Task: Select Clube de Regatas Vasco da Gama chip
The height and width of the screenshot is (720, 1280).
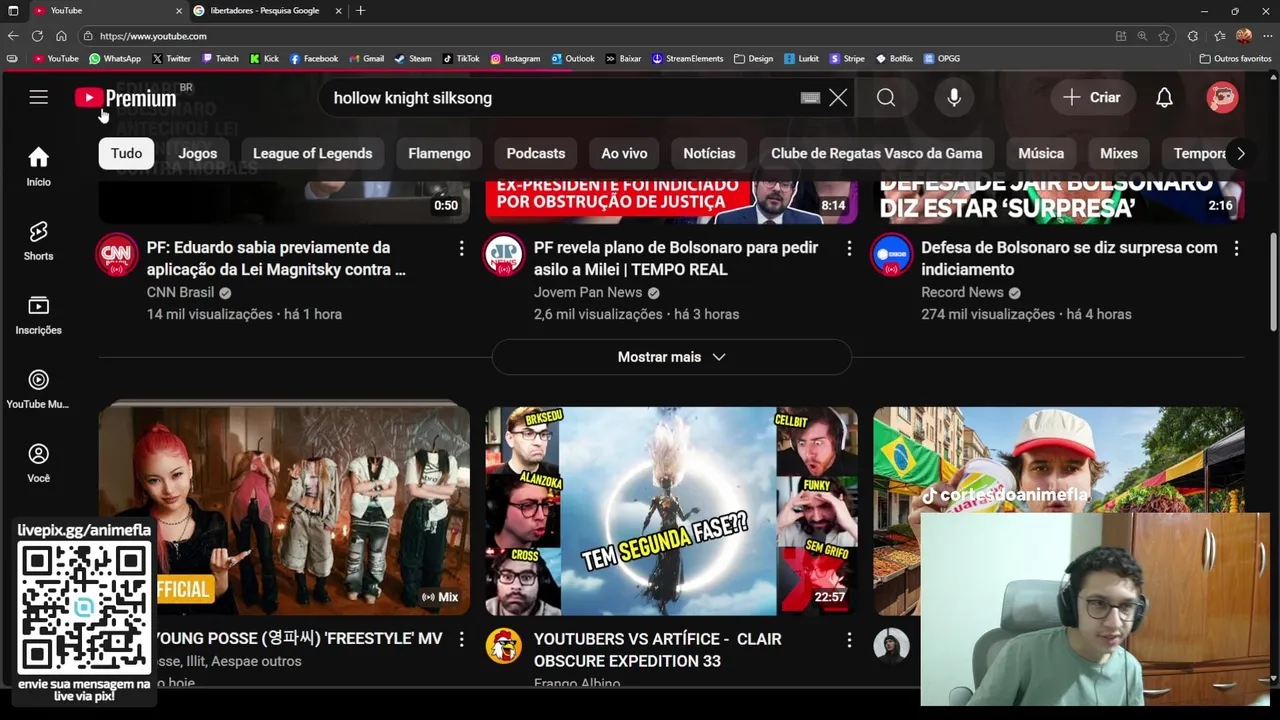Action: click(x=876, y=153)
